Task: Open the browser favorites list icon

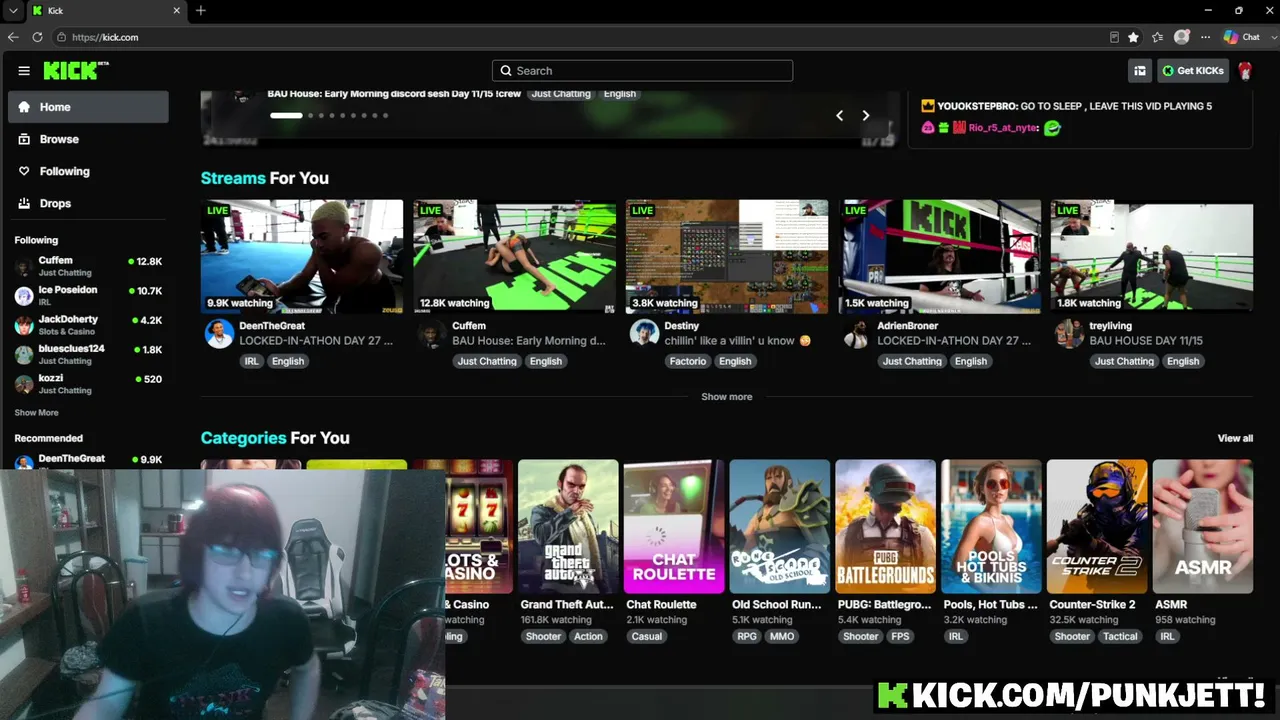Action: pyautogui.click(x=1157, y=37)
